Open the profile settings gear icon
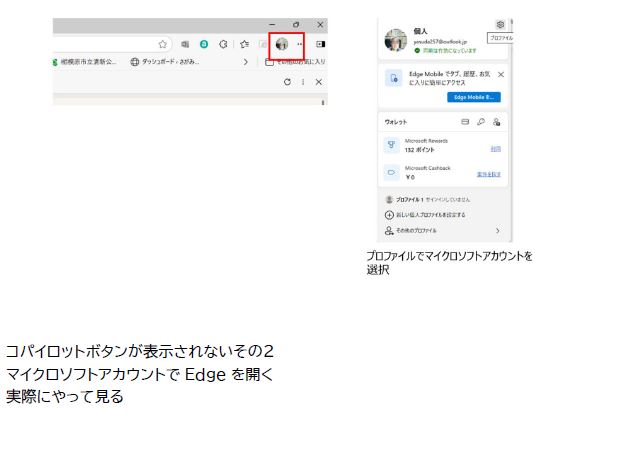 500,24
